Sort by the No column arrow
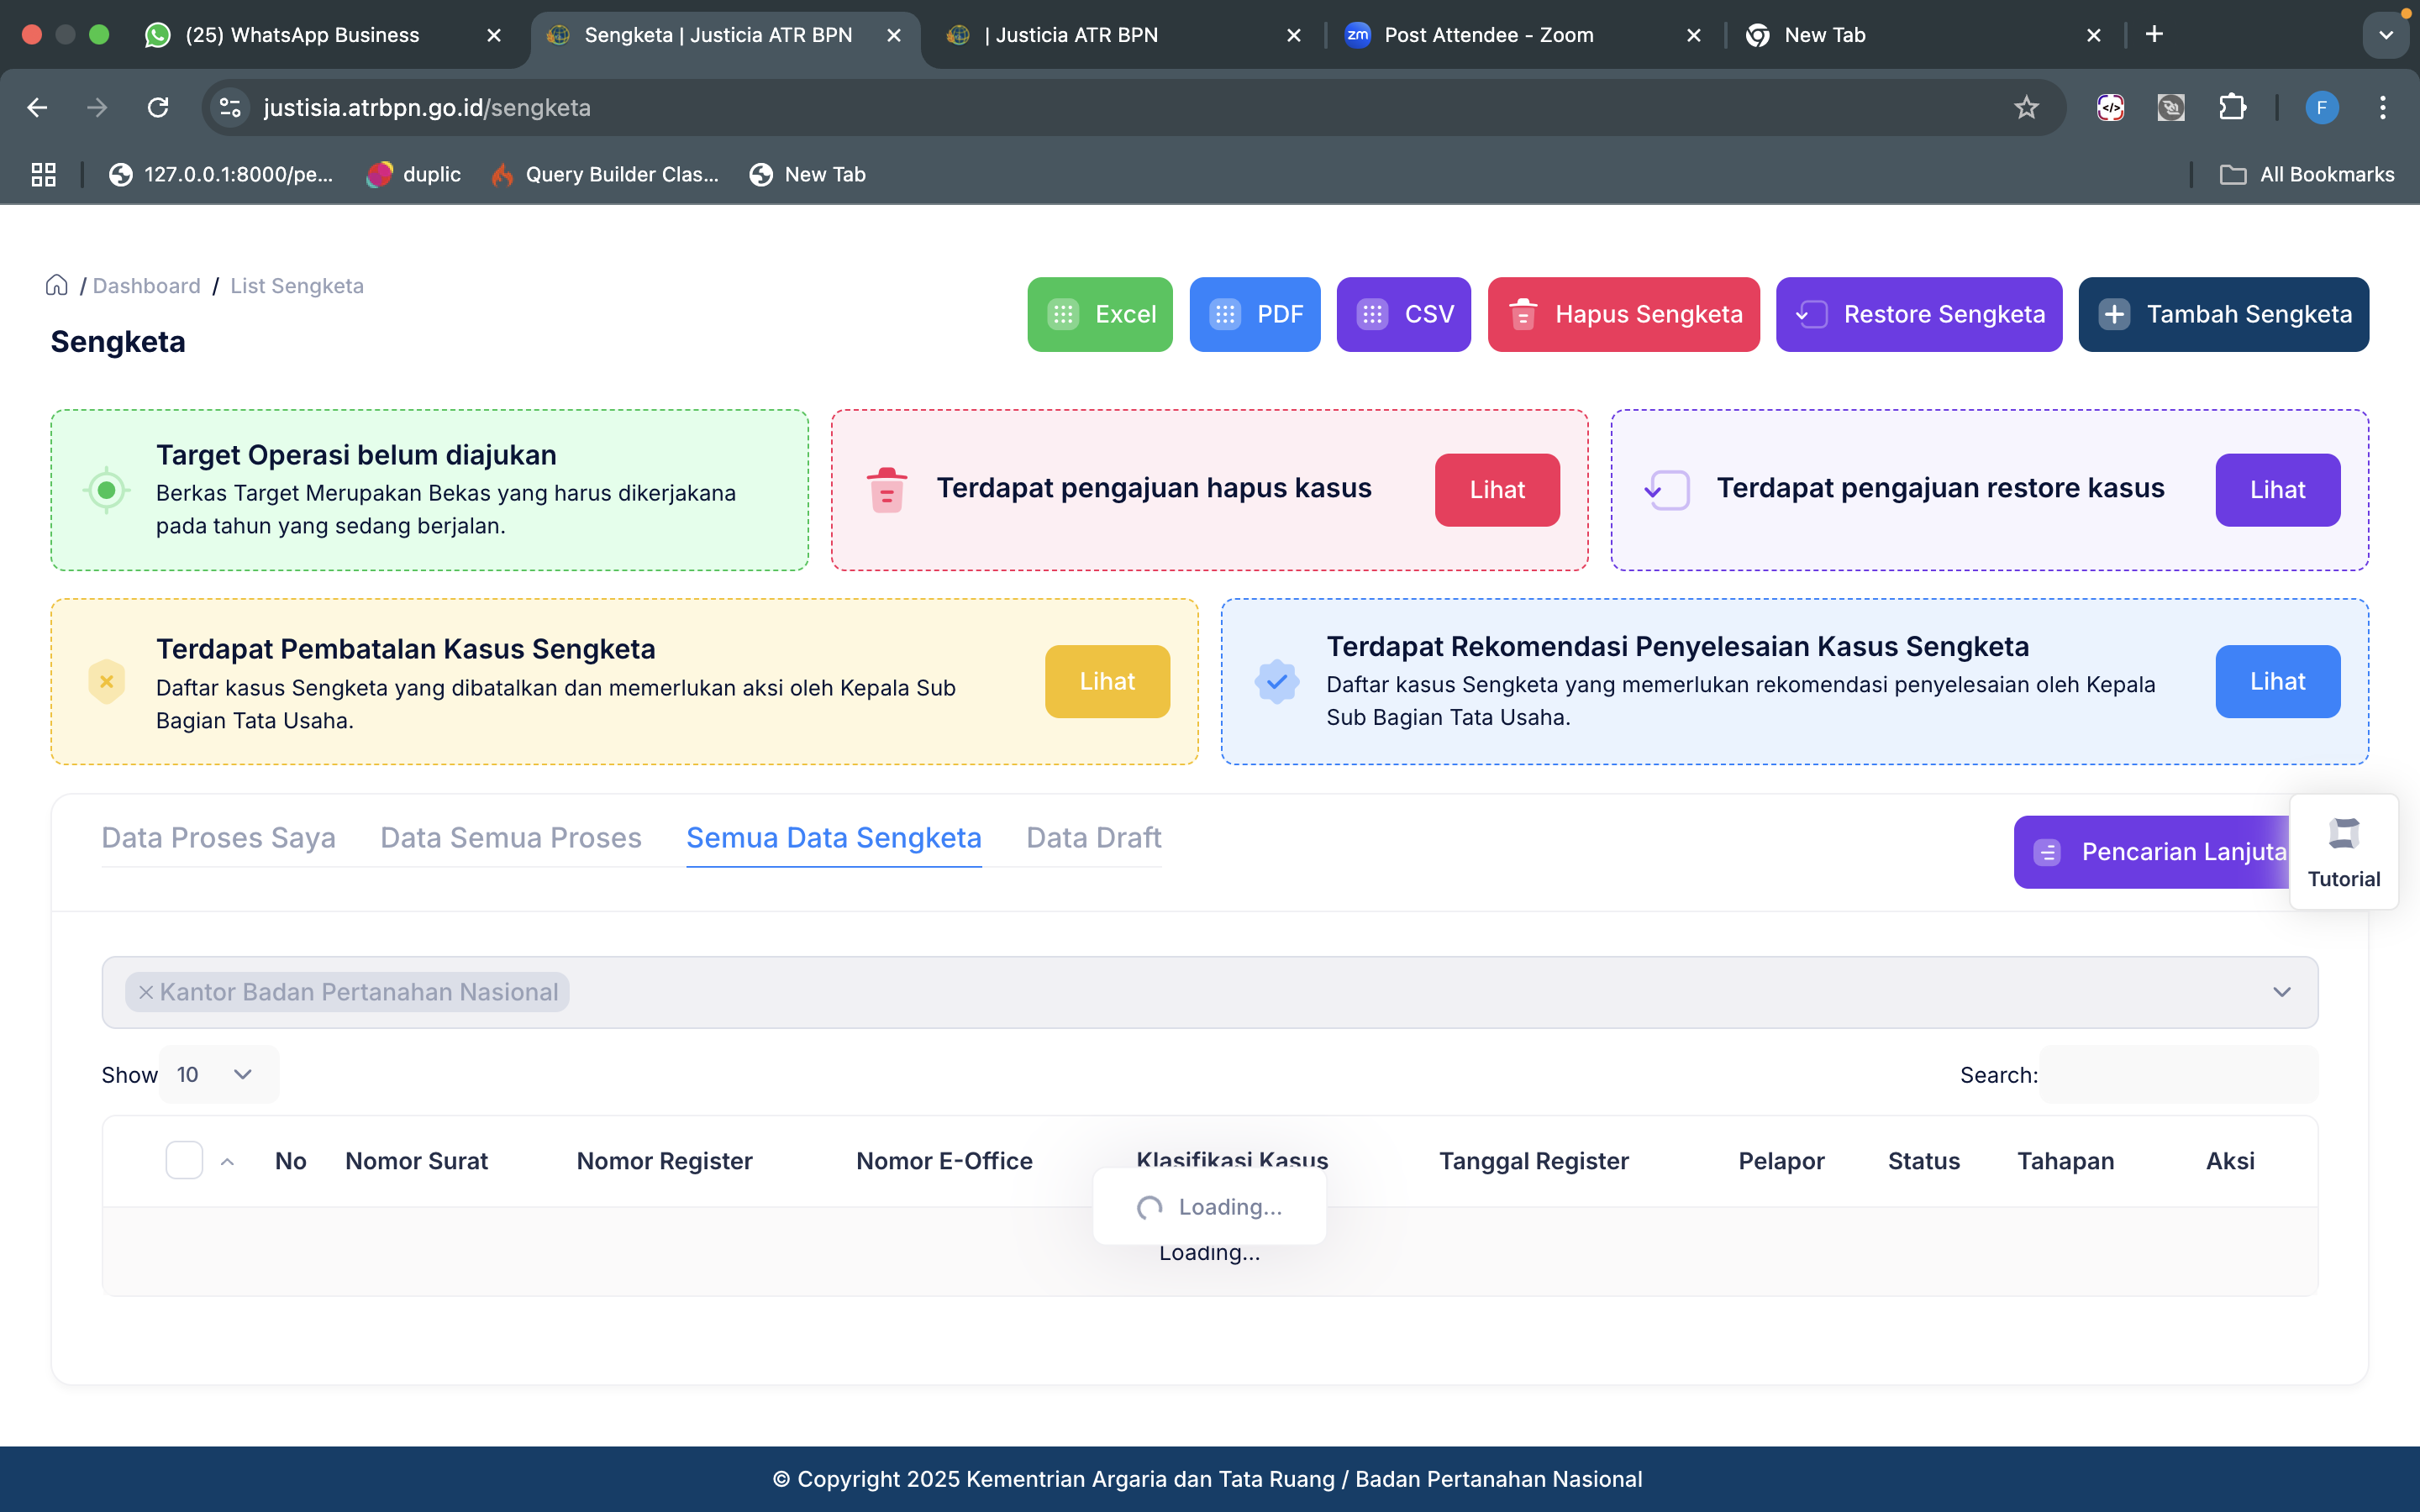 (x=228, y=1161)
